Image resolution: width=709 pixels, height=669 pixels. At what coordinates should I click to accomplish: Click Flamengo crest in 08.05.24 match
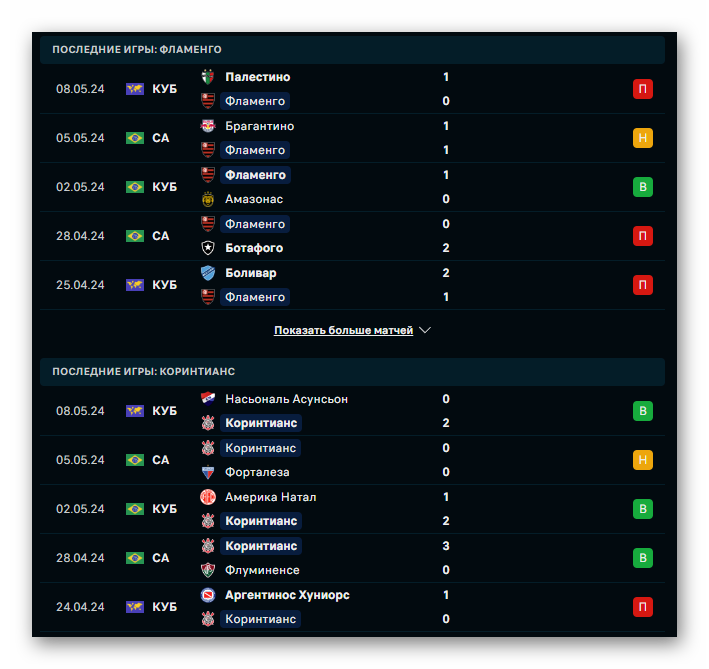click(x=208, y=101)
